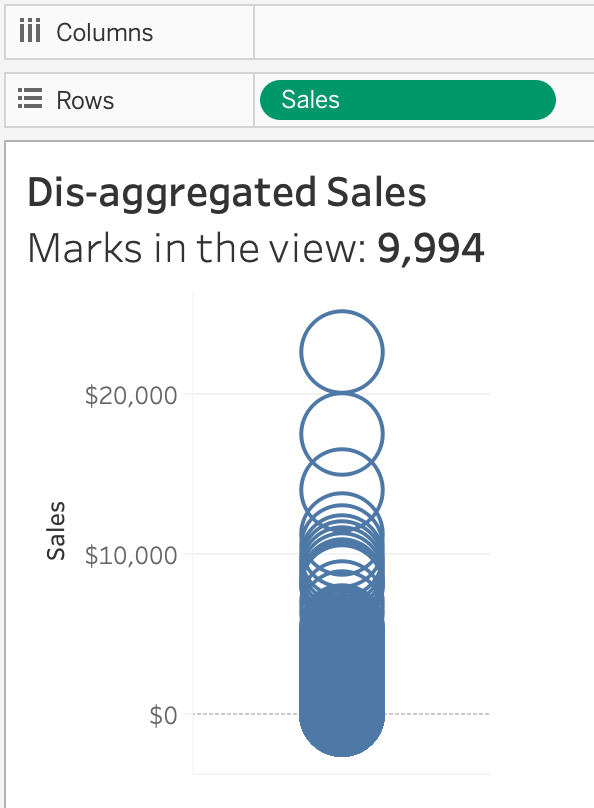
Task: Click the Columns shelf icon
Action: [x=30, y=32]
